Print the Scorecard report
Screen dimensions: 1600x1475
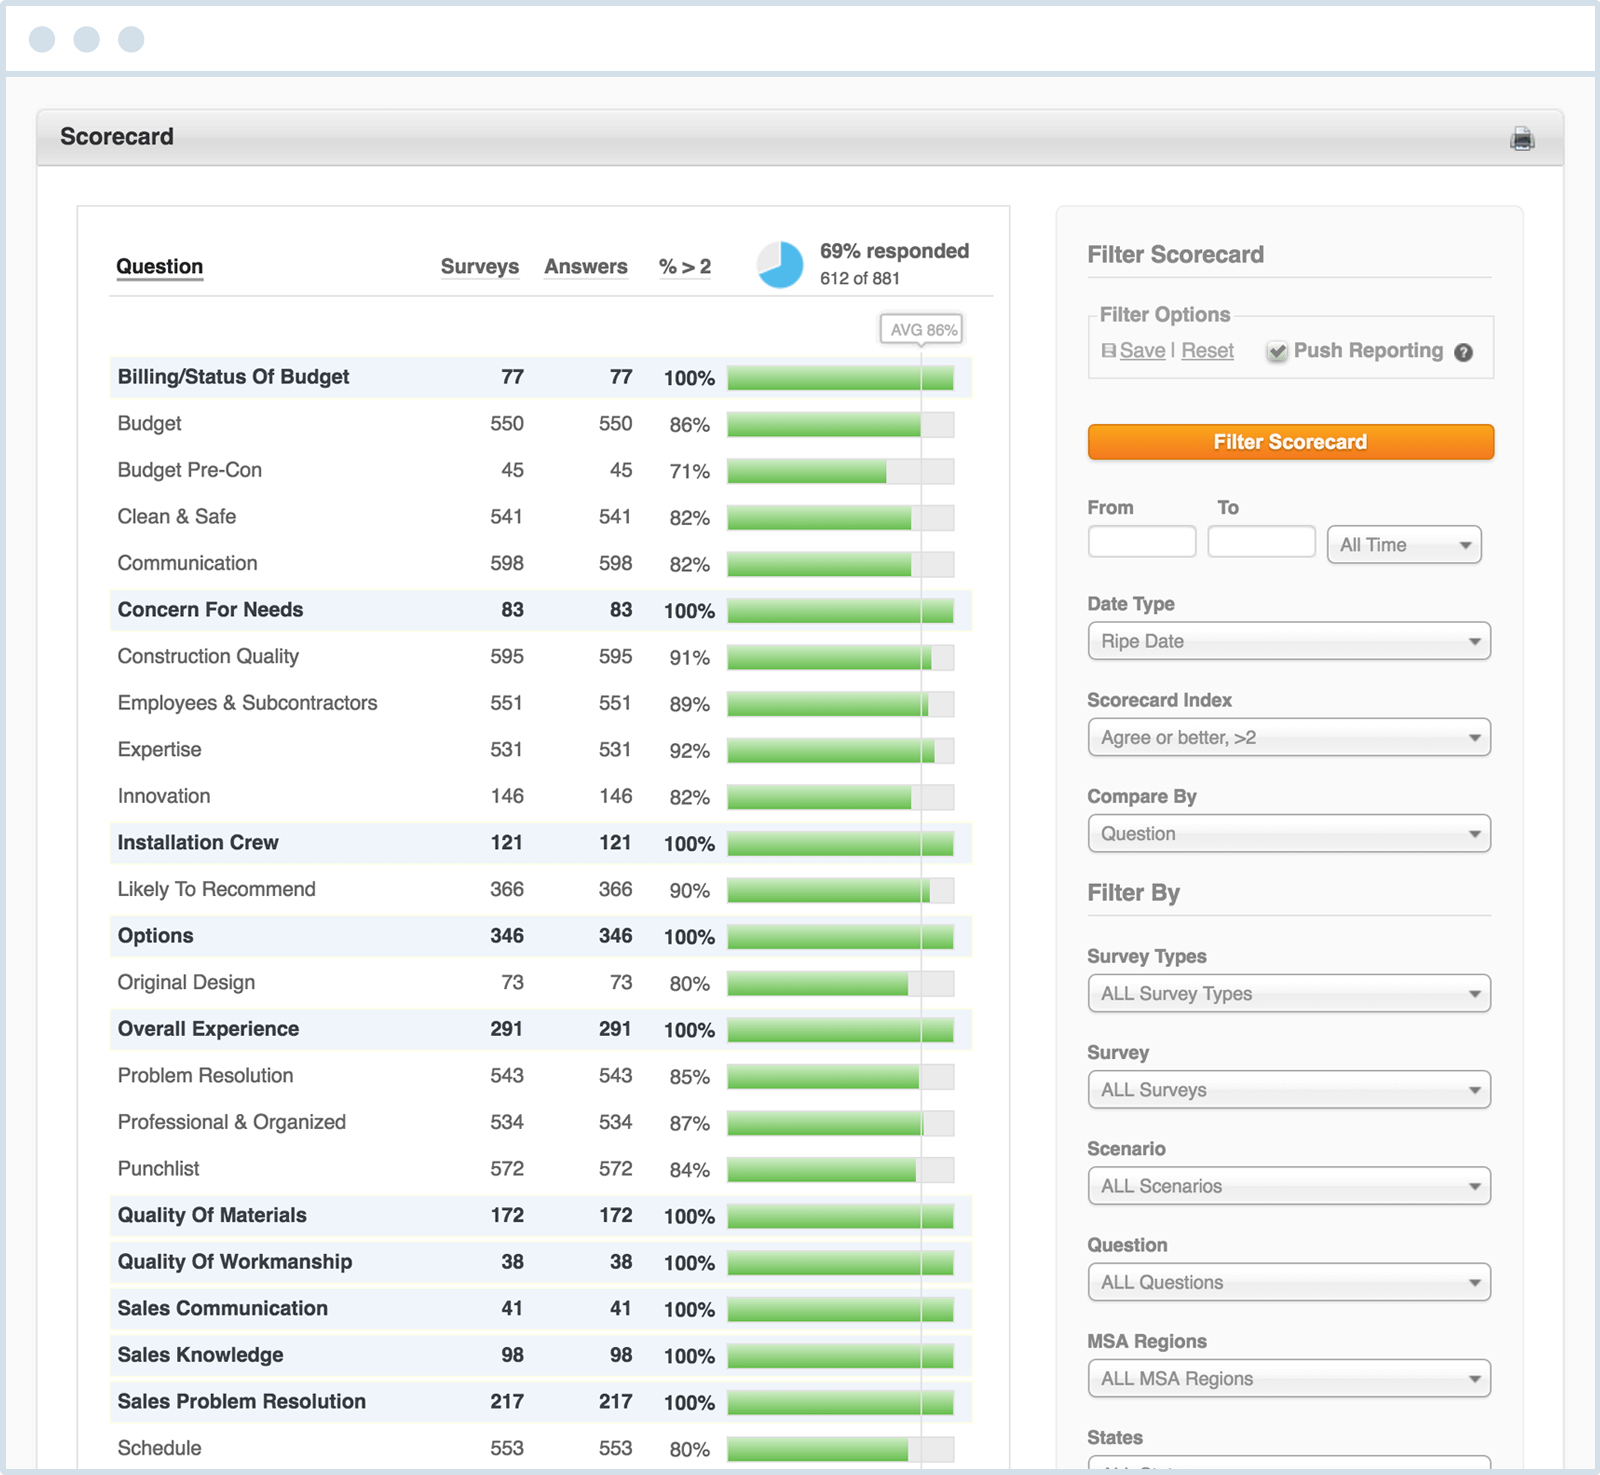pyautogui.click(x=1521, y=140)
